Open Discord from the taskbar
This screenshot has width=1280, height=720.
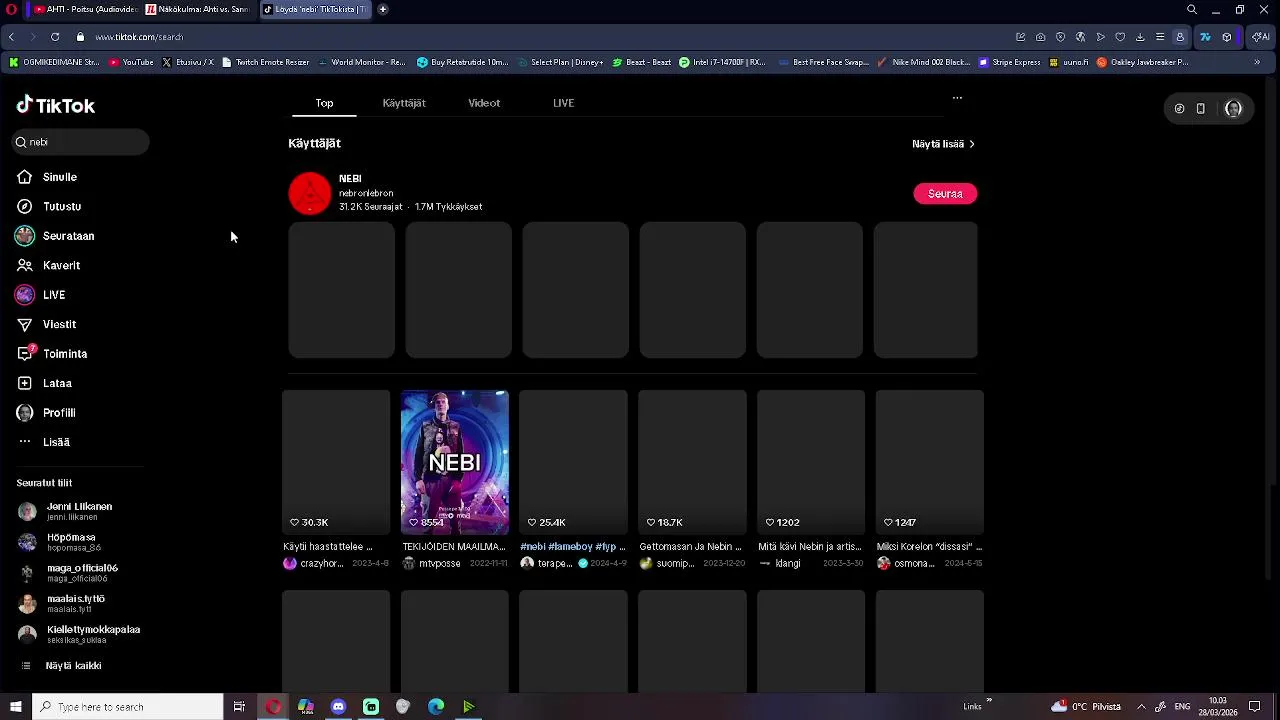[x=338, y=707]
